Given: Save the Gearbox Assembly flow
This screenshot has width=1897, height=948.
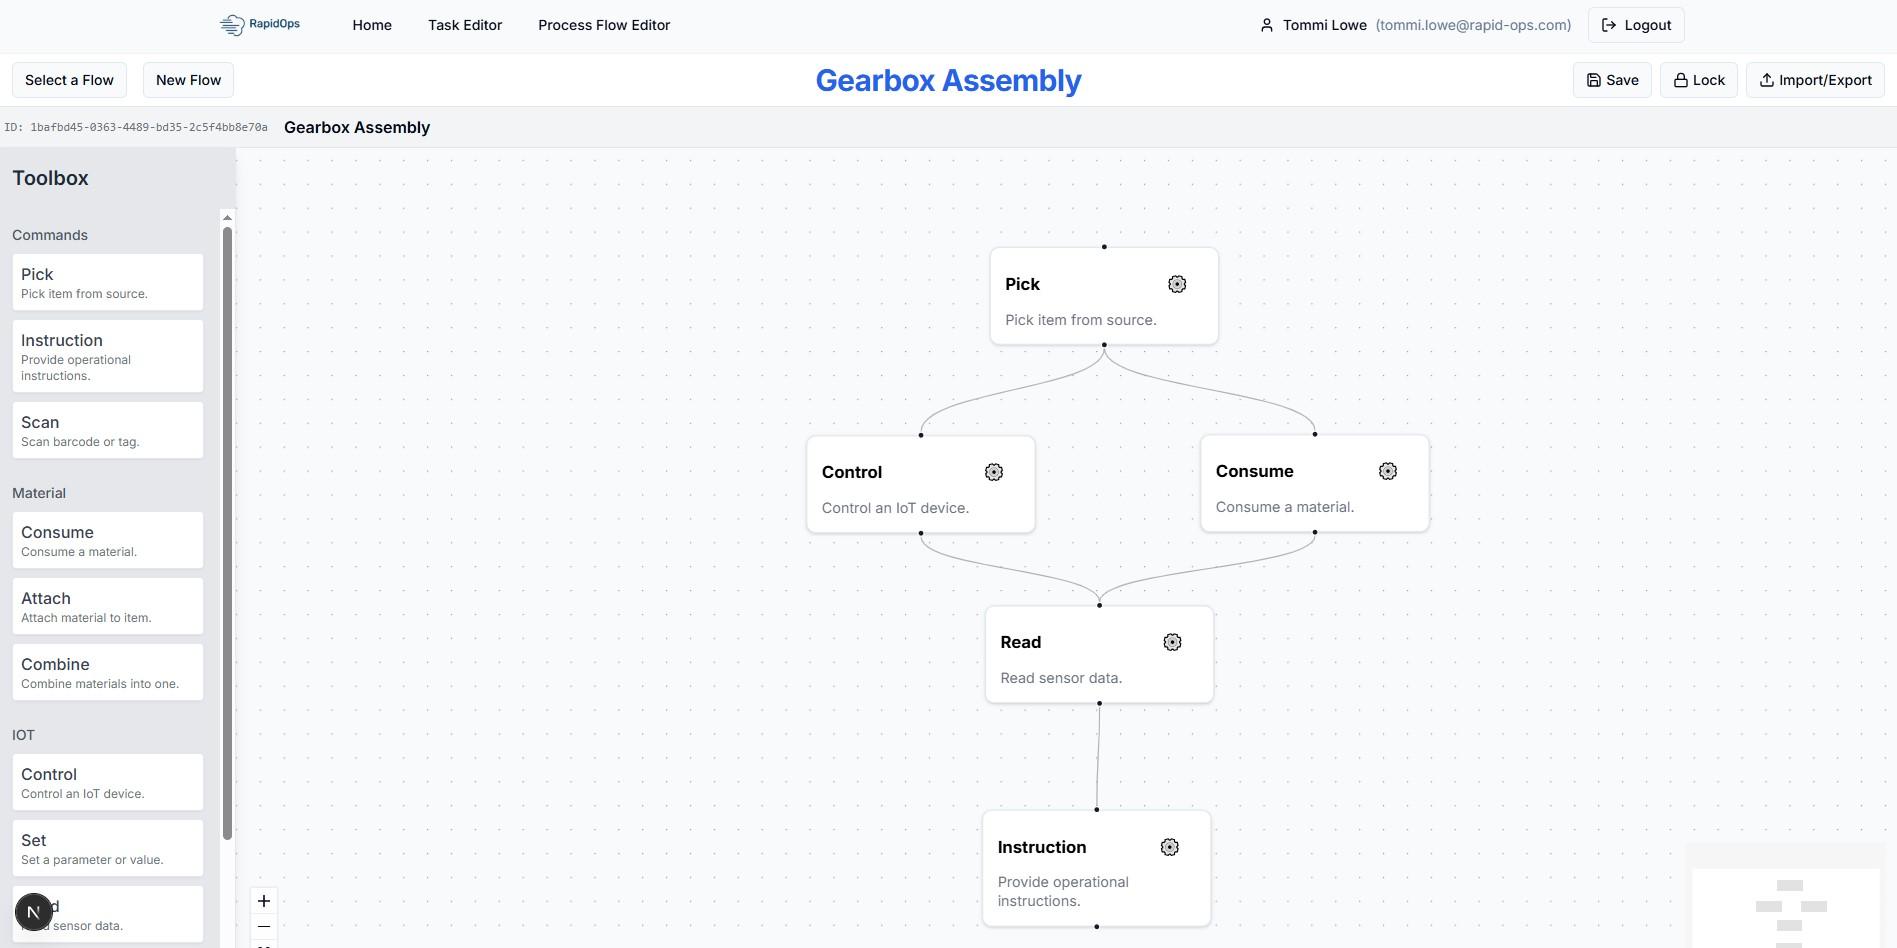Looking at the screenshot, I should pyautogui.click(x=1611, y=80).
